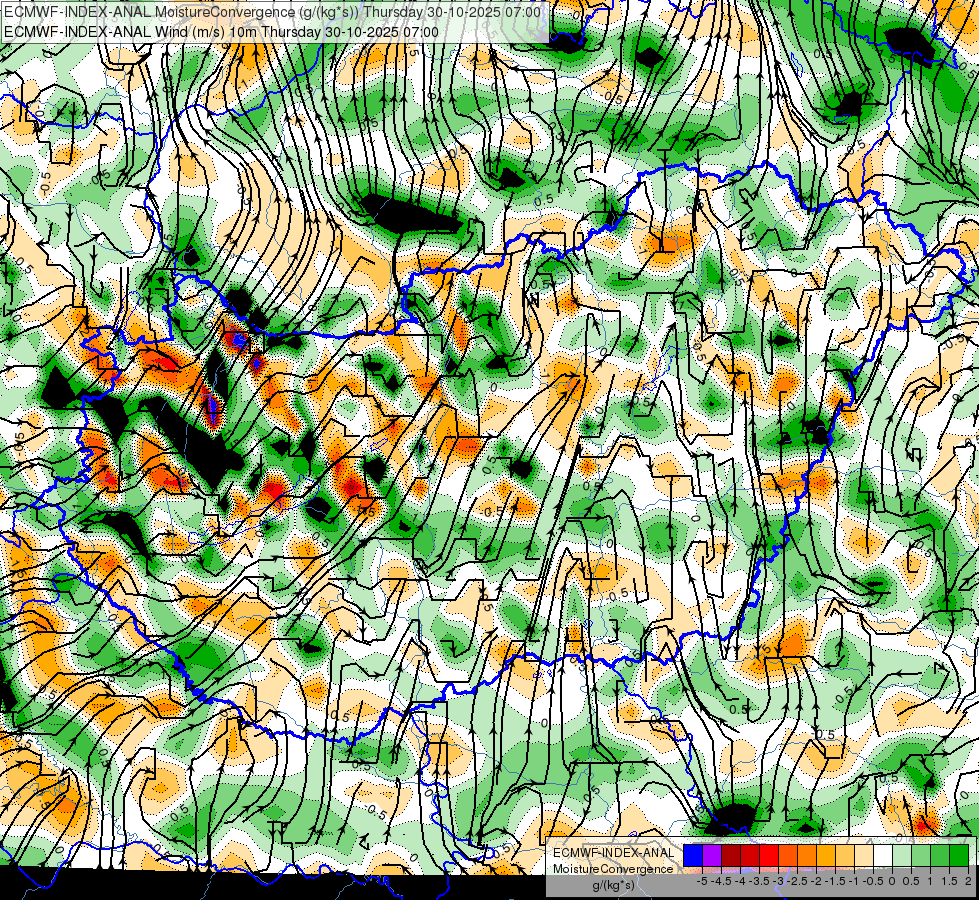Pick the white legend swatch
This screenshot has width=979, height=900.
(883, 856)
